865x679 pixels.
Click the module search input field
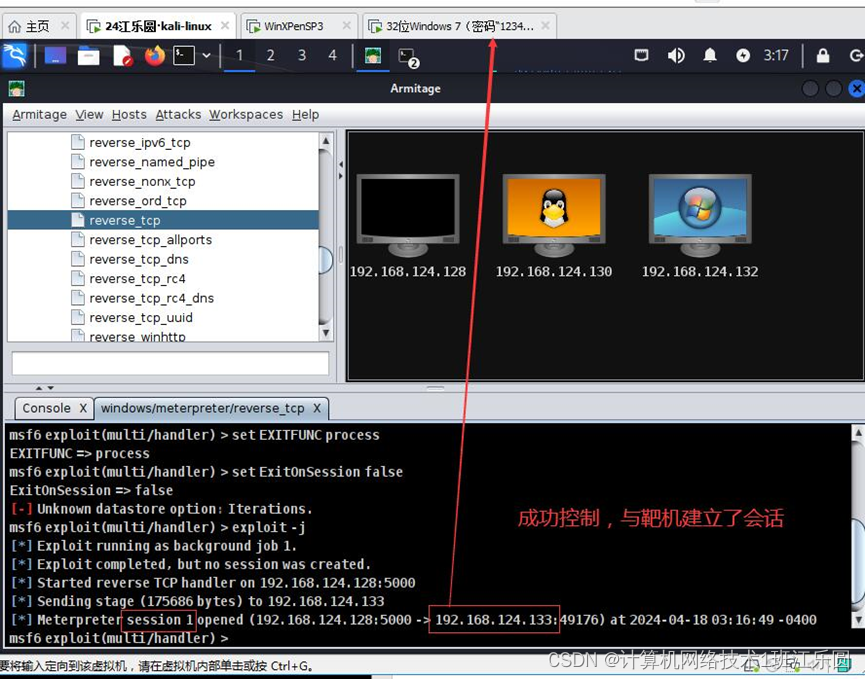170,364
